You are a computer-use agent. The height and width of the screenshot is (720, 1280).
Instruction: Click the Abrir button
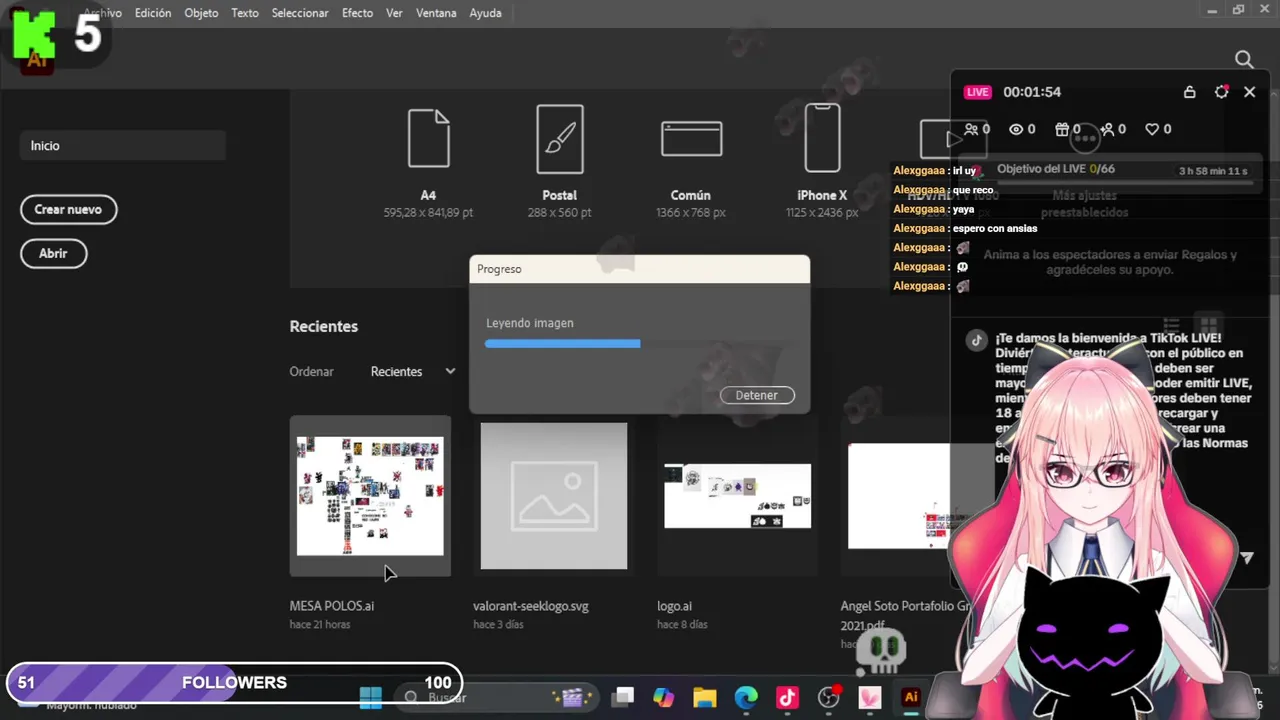(x=53, y=253)
